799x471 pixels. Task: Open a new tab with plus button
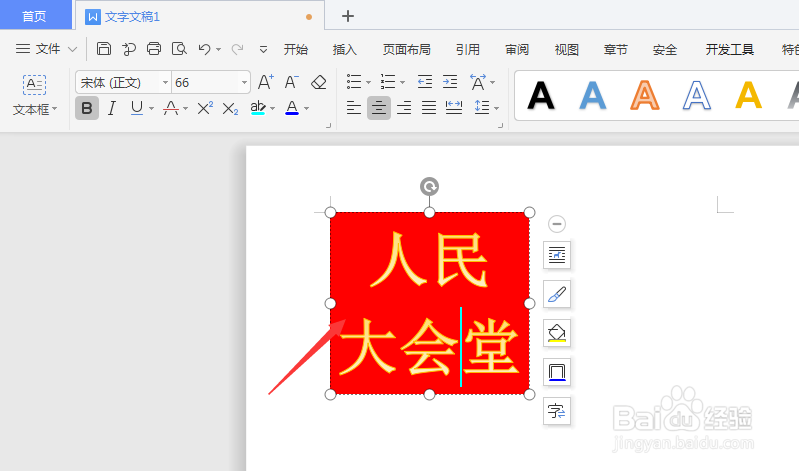[x=348, y=16]
